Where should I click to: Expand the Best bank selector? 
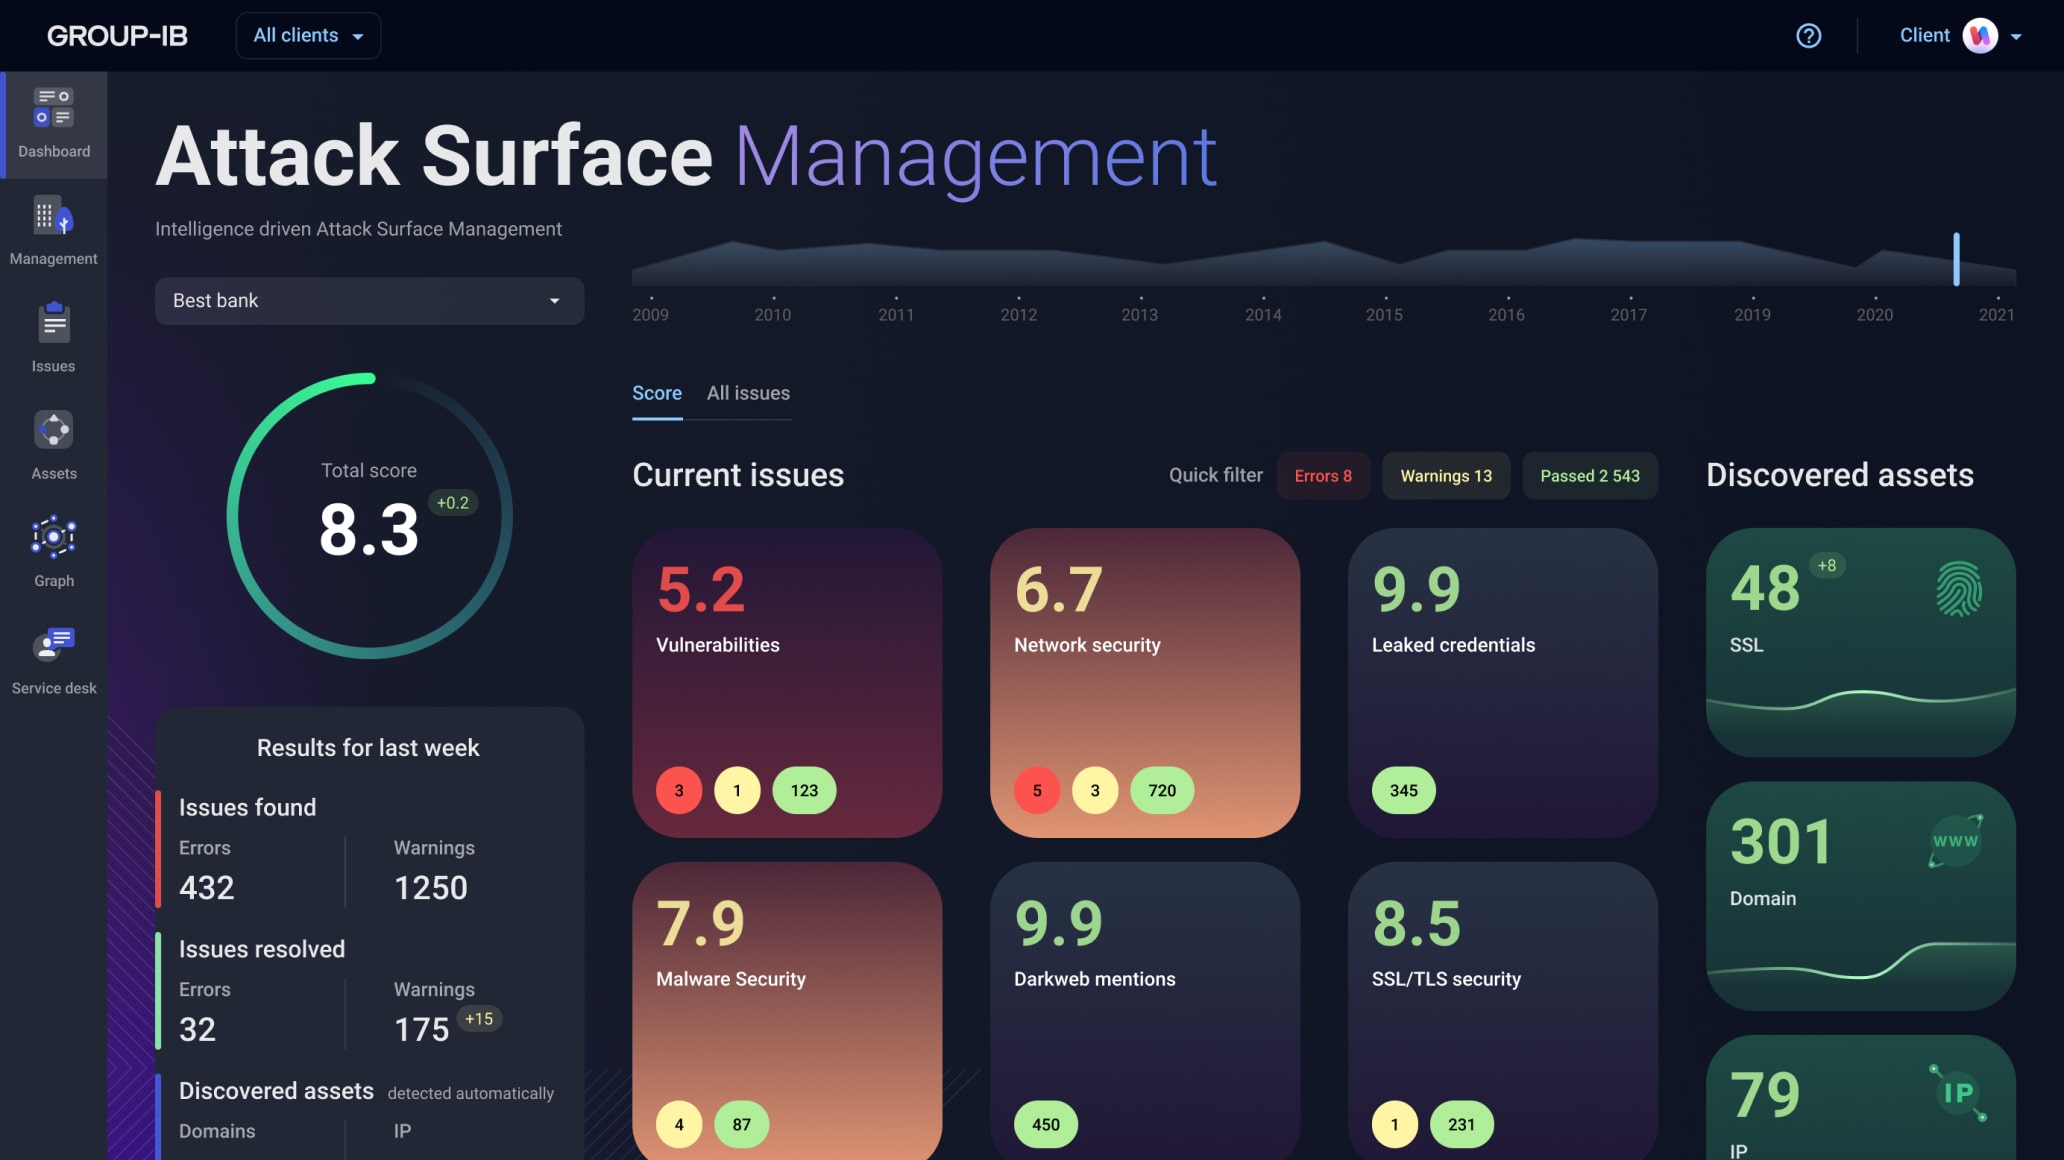pyautogui.click(x=369, y=301)
